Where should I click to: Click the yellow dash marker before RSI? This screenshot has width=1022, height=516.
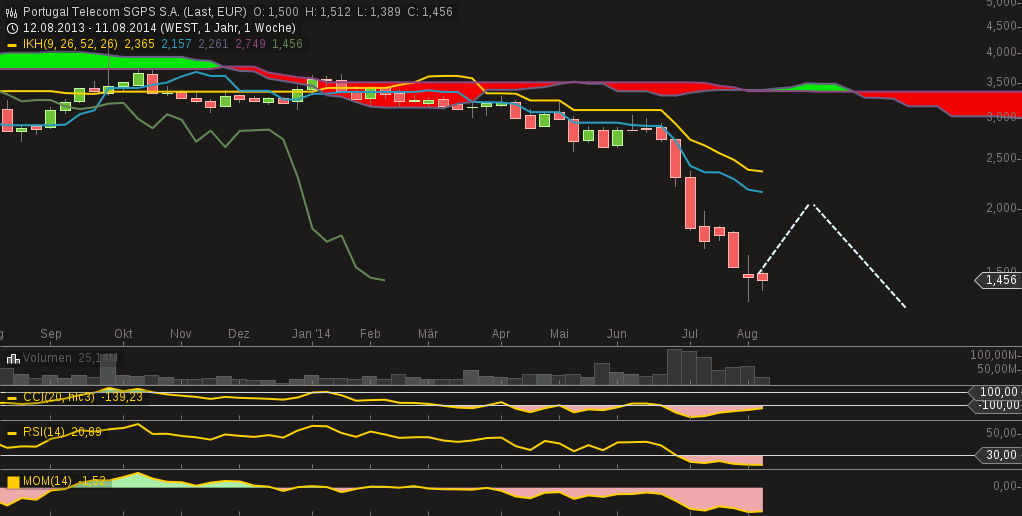pos(12,433)
